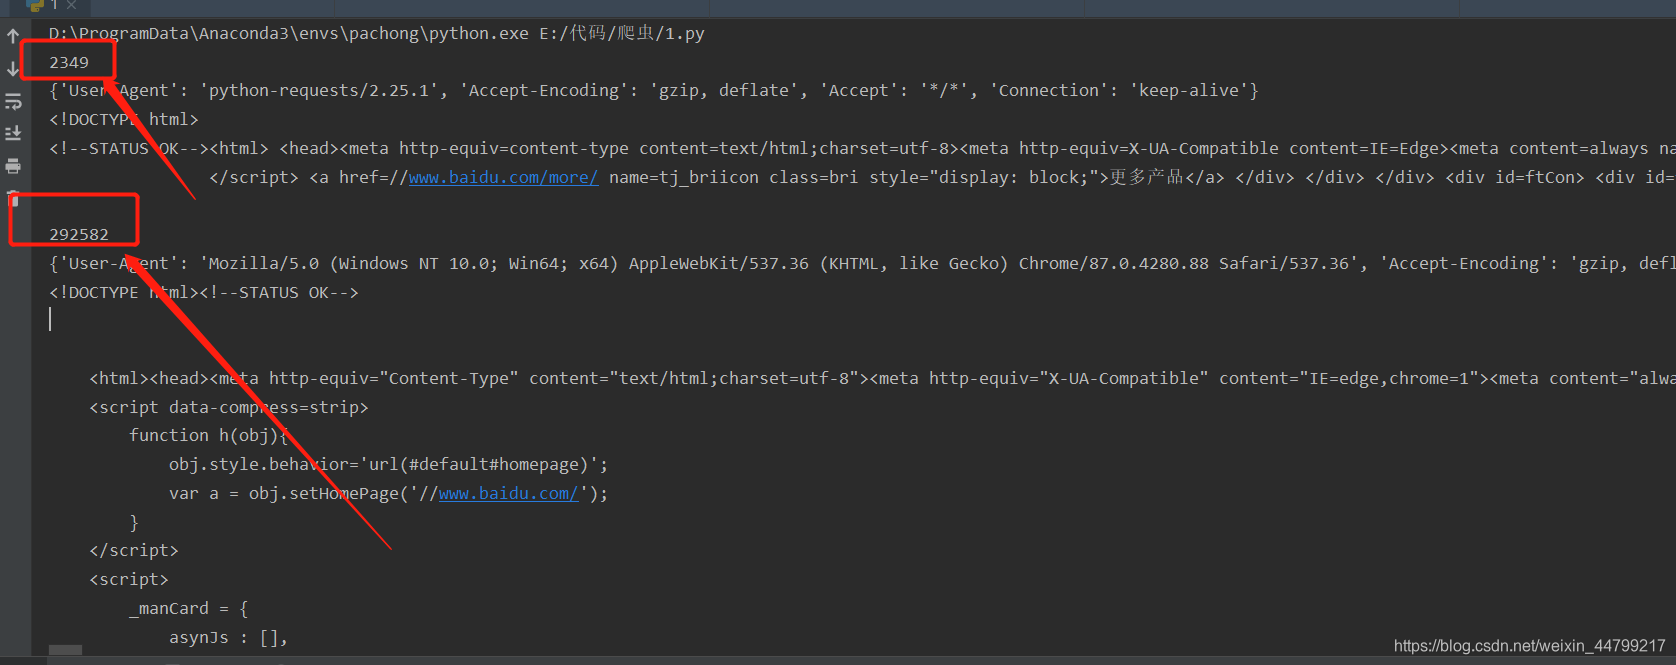This screenshot has height=665, width=1676.
Task: Click the 'asynJs : [],' line
Action: [x=229, y=637]
